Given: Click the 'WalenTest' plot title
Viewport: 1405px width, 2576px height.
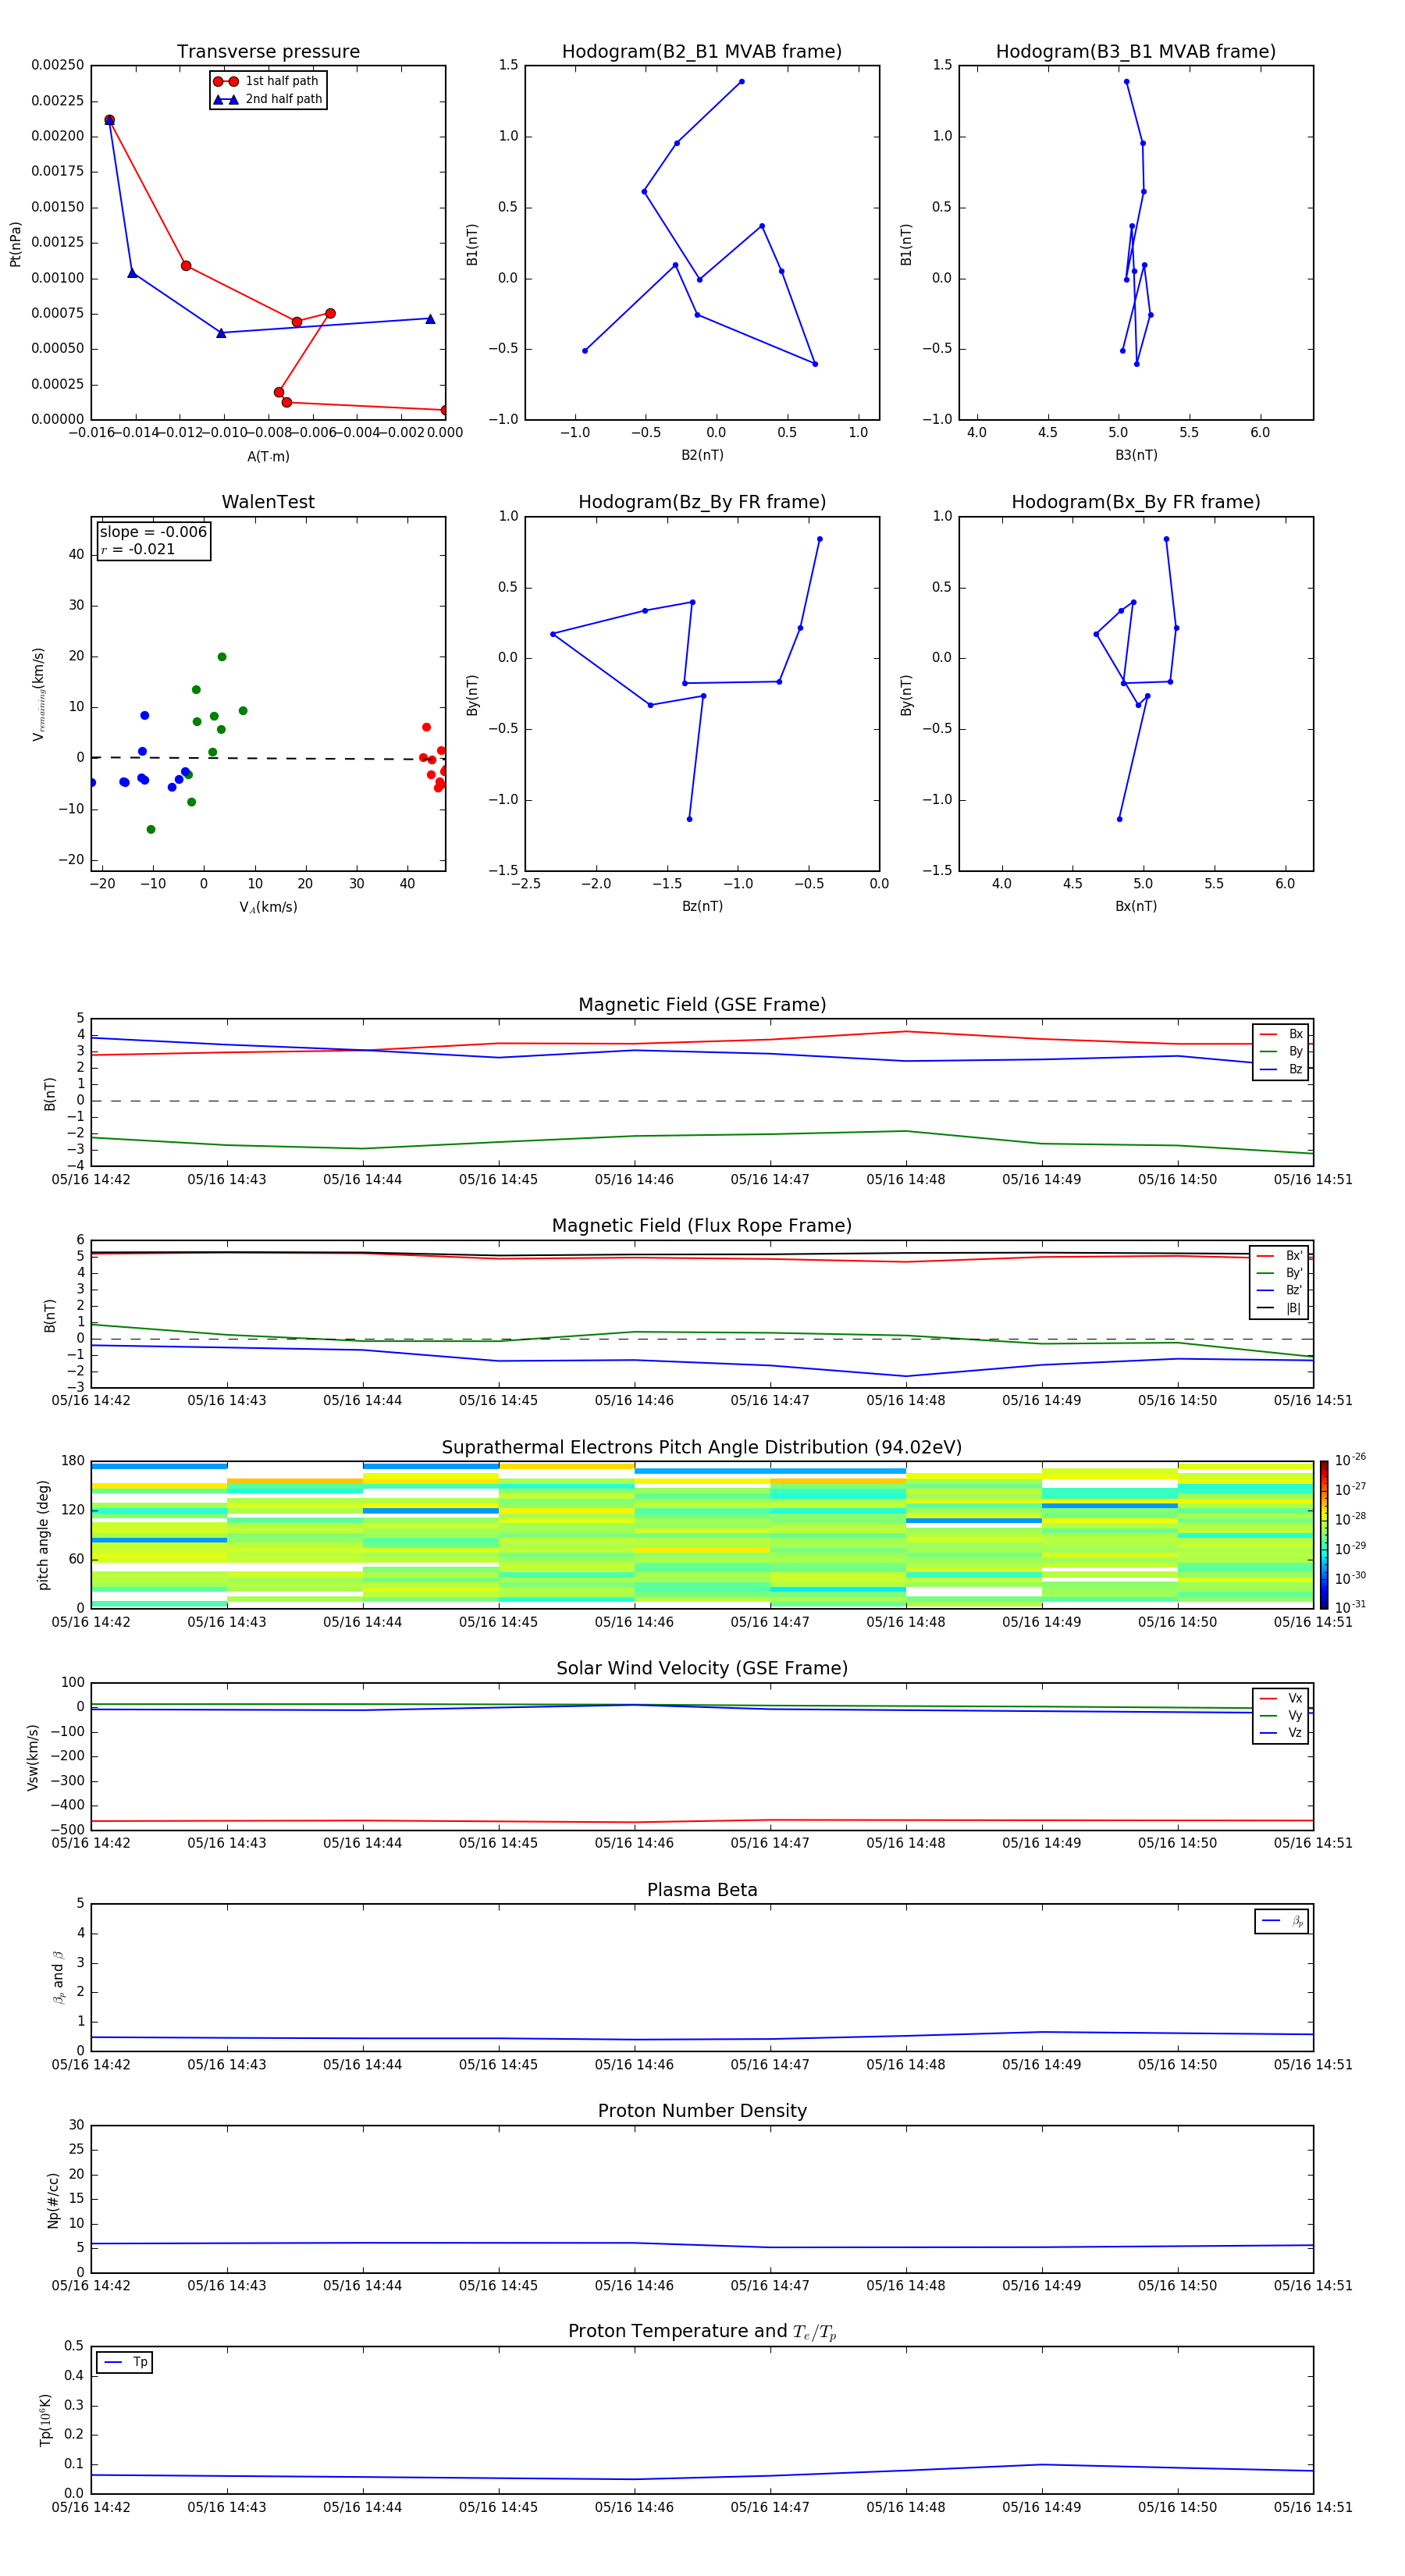Looking at the screenshot, I should click(x=268, y=502).
